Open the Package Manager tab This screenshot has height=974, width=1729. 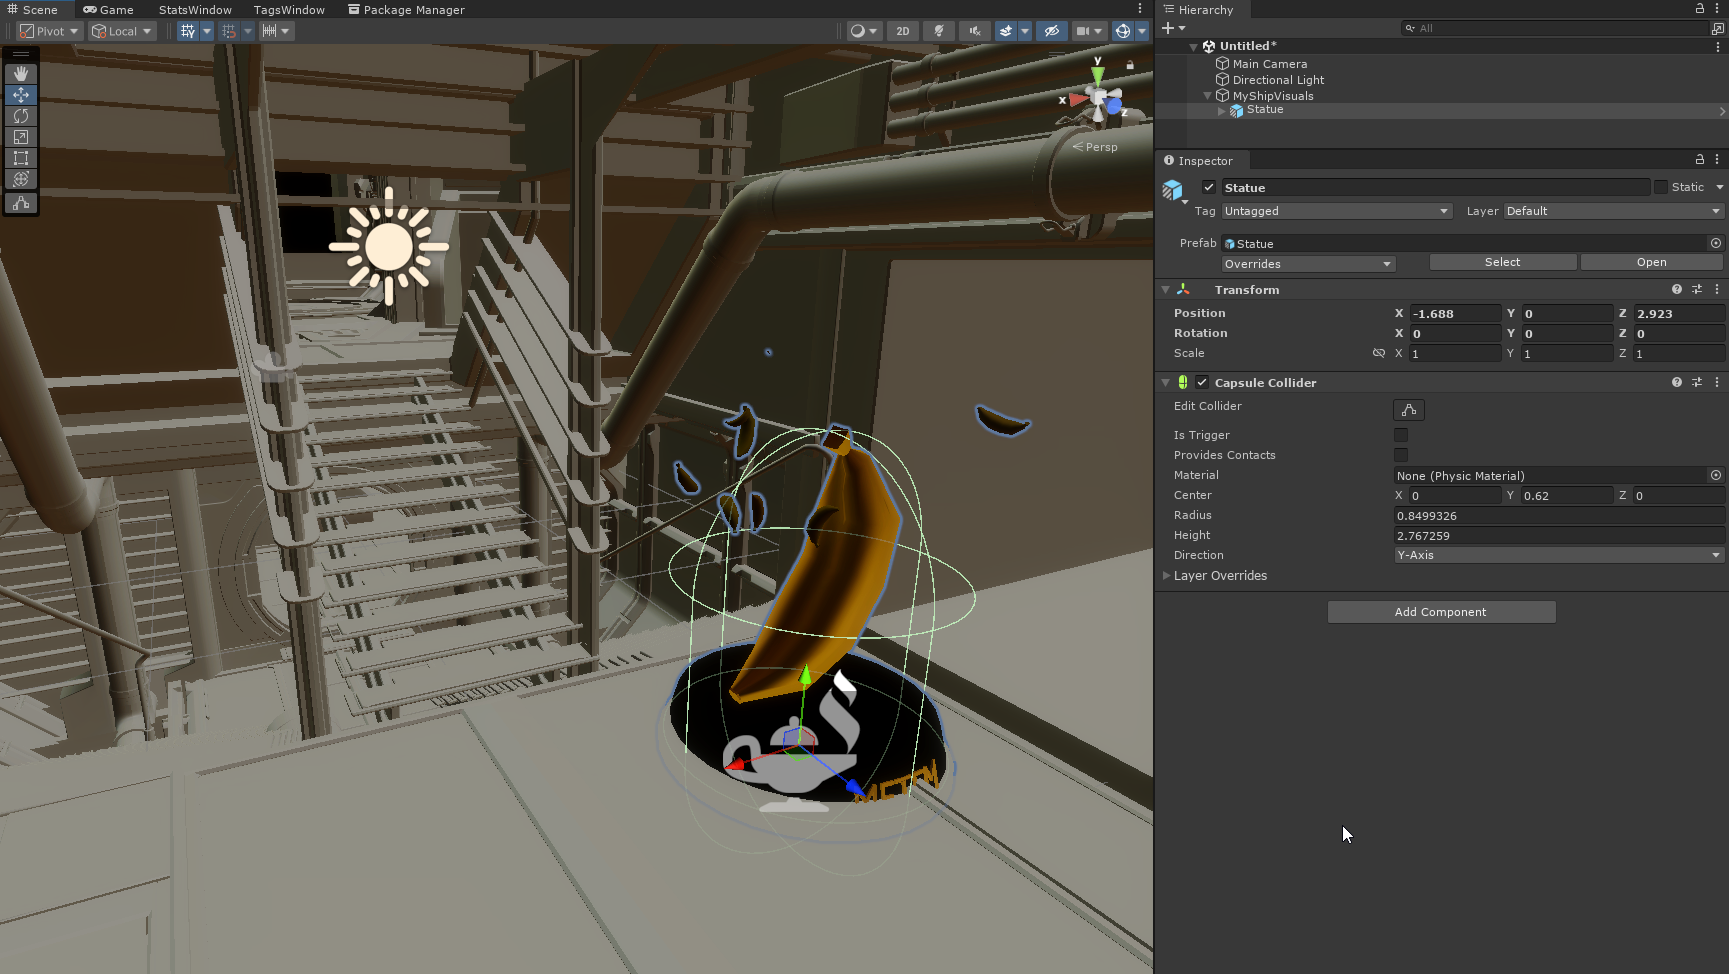(406, 9)
